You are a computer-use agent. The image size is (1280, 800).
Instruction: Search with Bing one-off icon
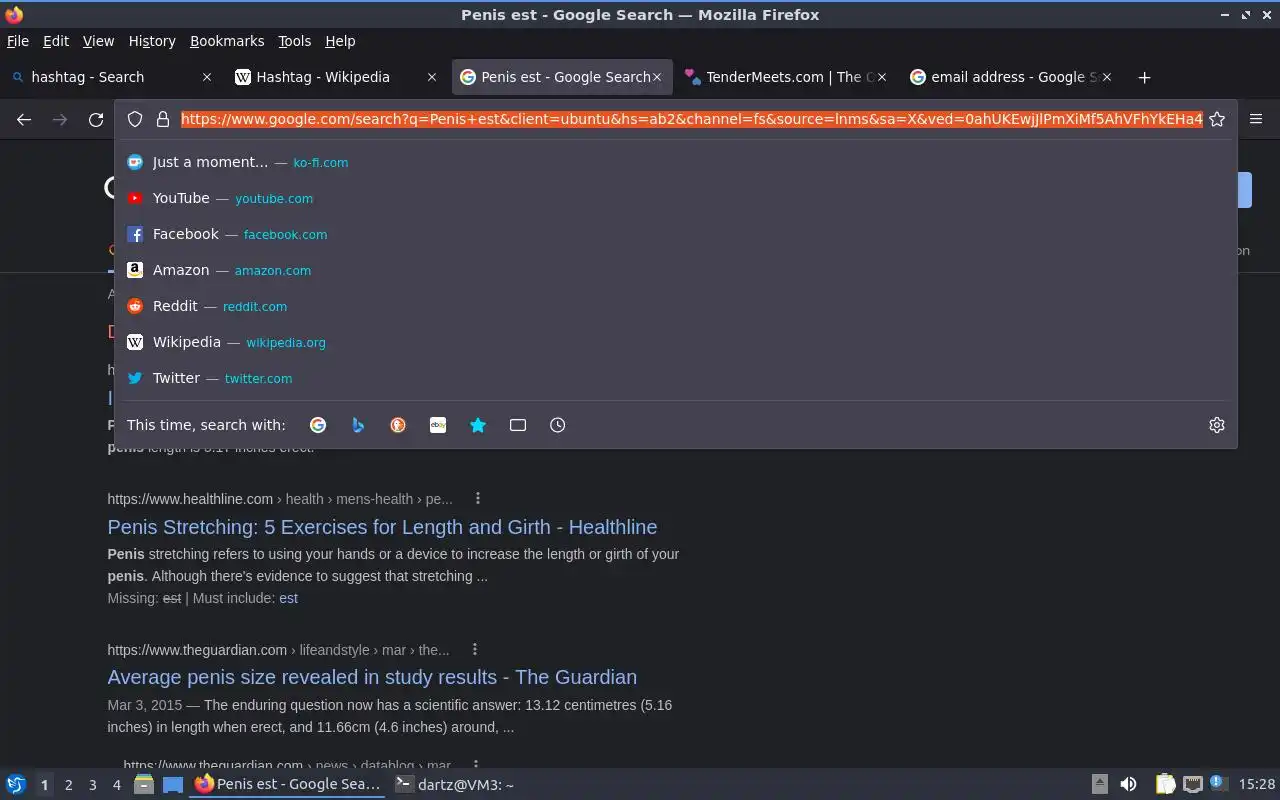[358, 425]
